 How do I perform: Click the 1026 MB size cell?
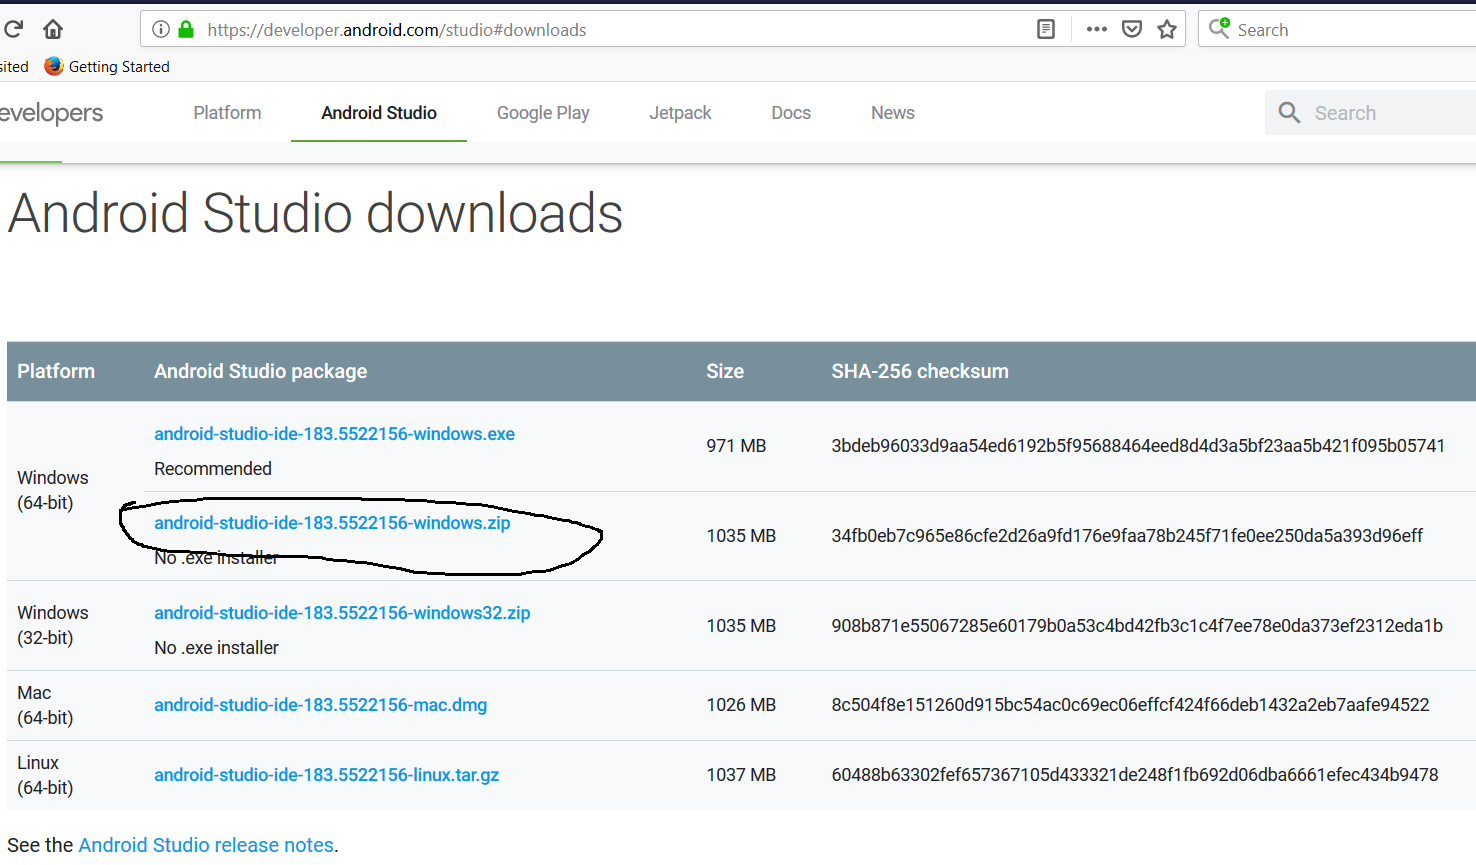point(741,705)
